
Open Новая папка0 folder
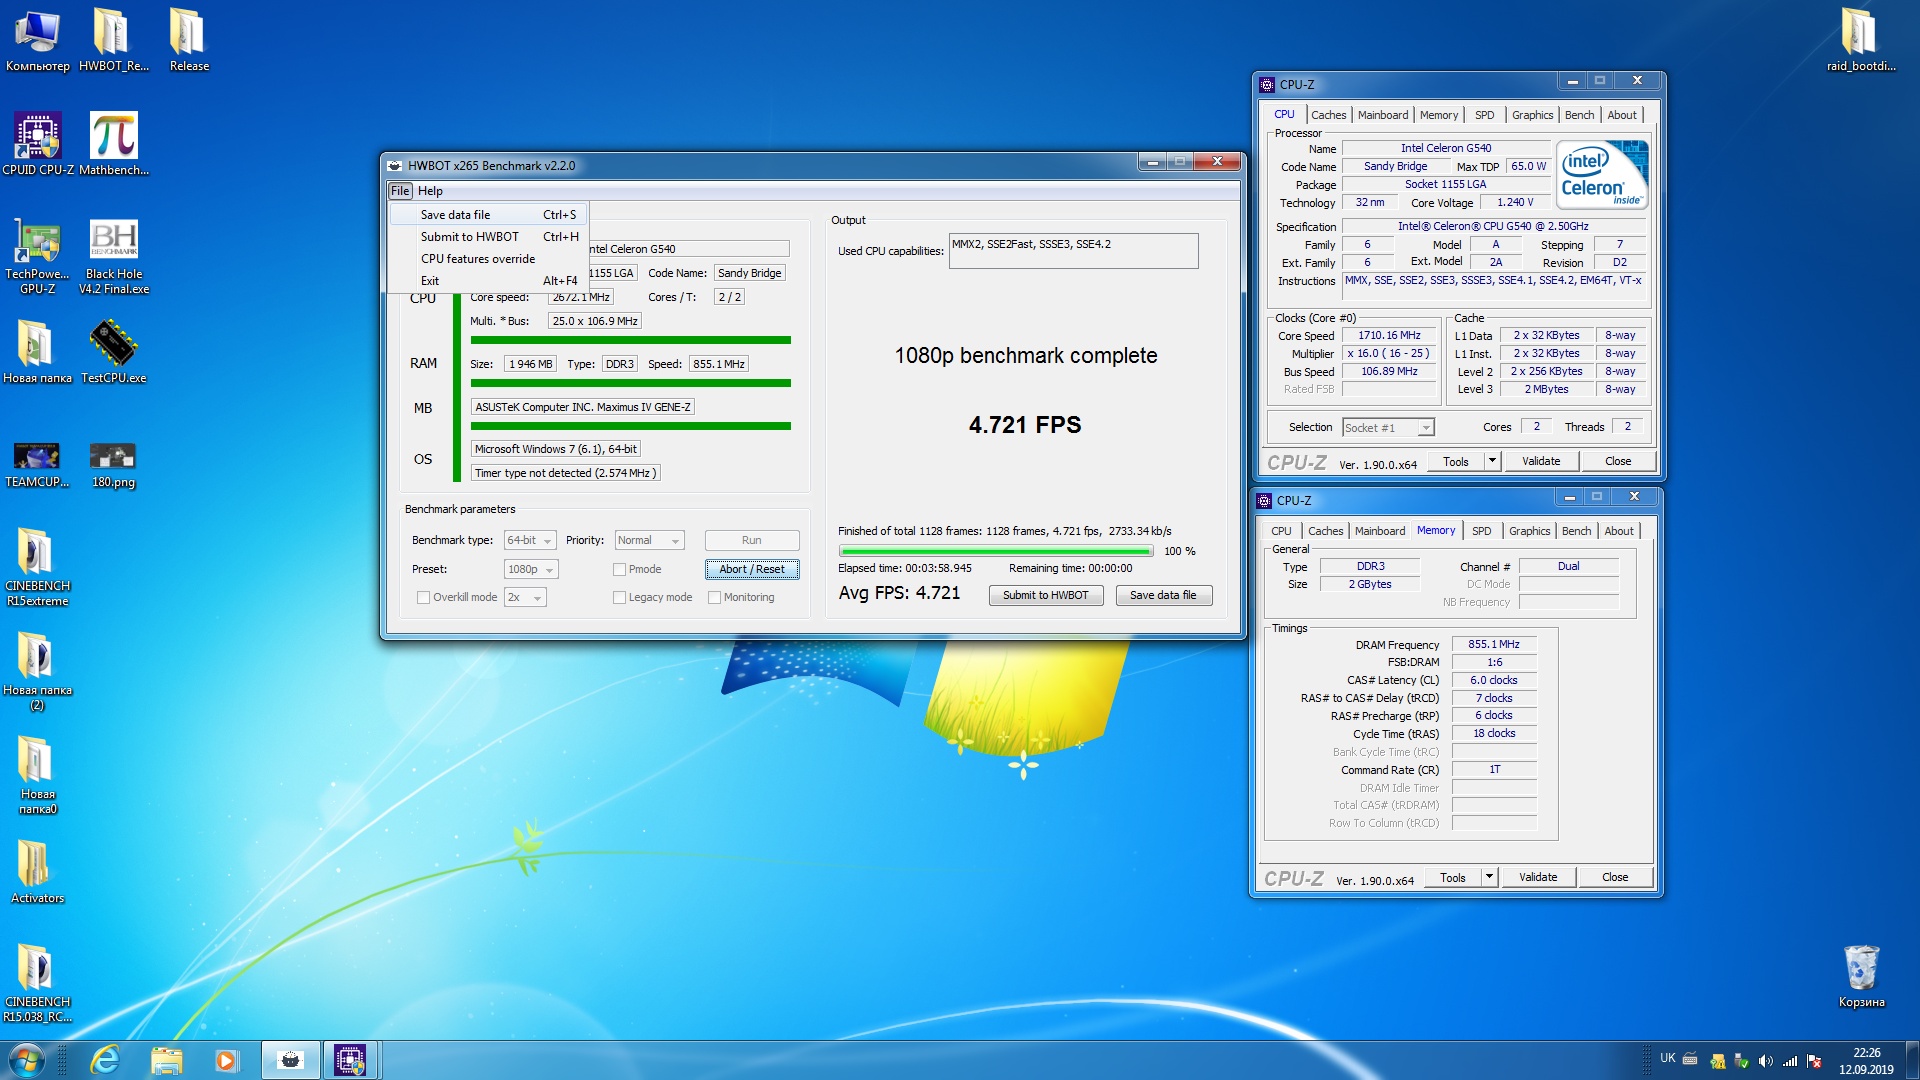(38, 776)
